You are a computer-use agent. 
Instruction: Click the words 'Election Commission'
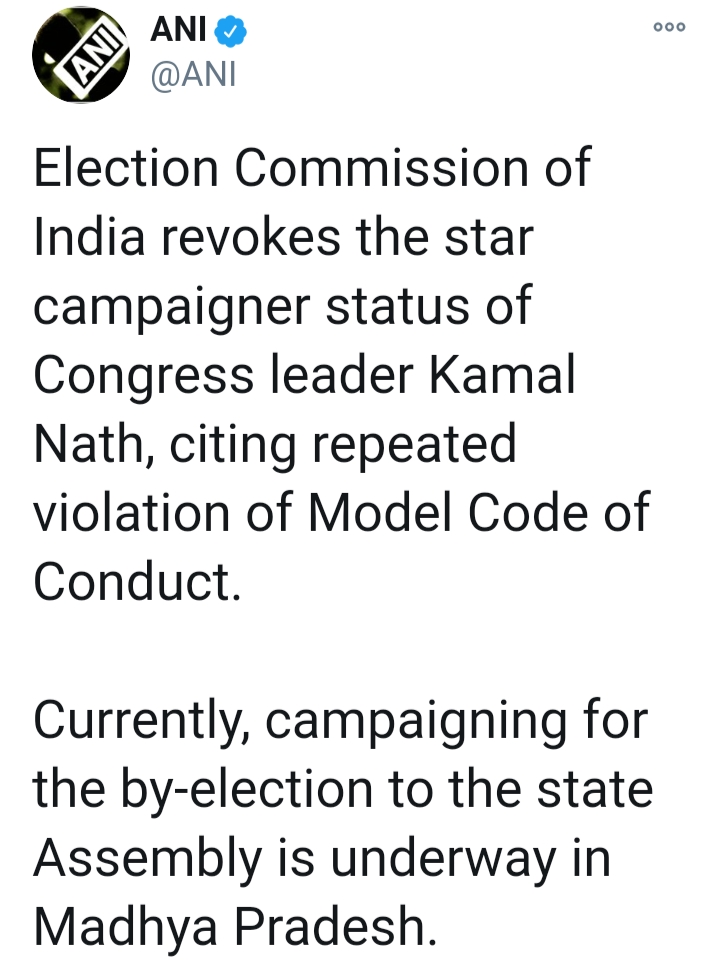click(281, 167)
